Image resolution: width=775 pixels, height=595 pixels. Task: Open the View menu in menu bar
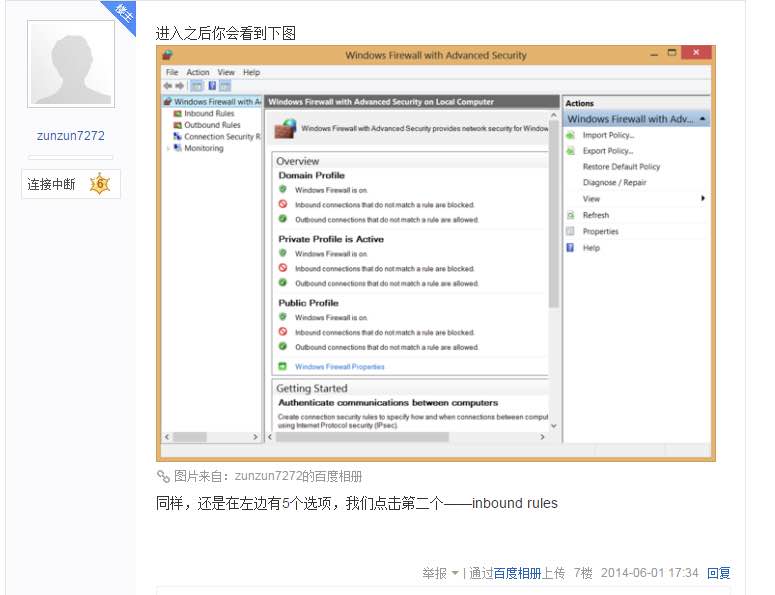[x=226, y=72]
